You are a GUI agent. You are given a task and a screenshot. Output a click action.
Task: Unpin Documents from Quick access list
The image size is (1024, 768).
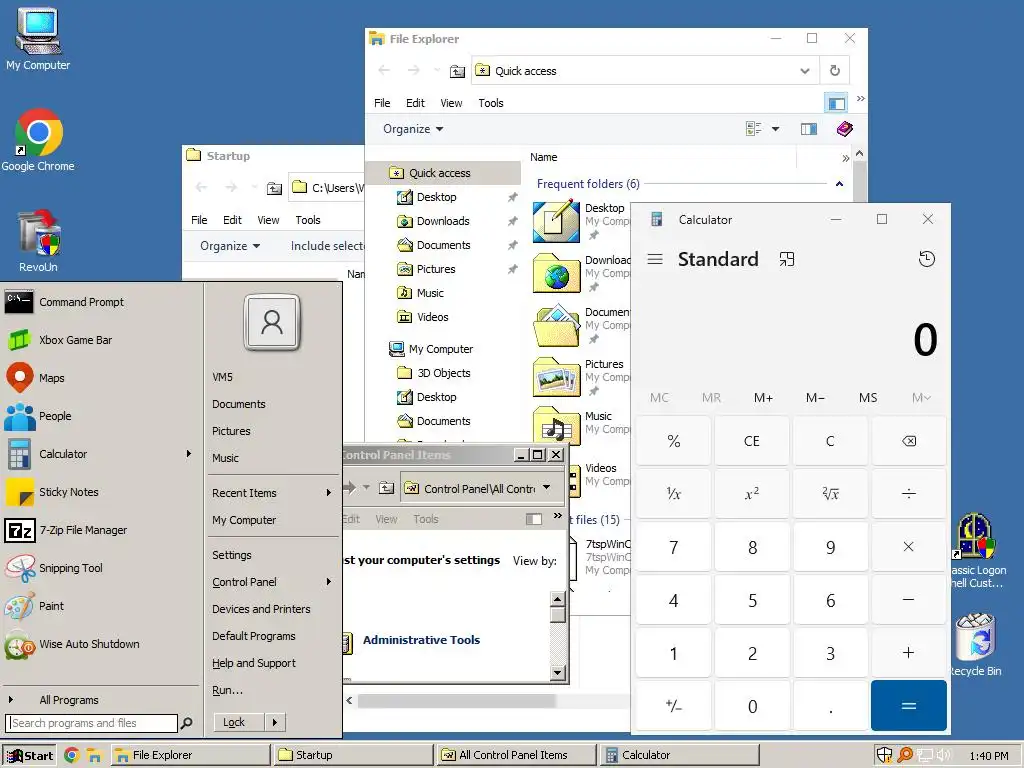[513, 246]
